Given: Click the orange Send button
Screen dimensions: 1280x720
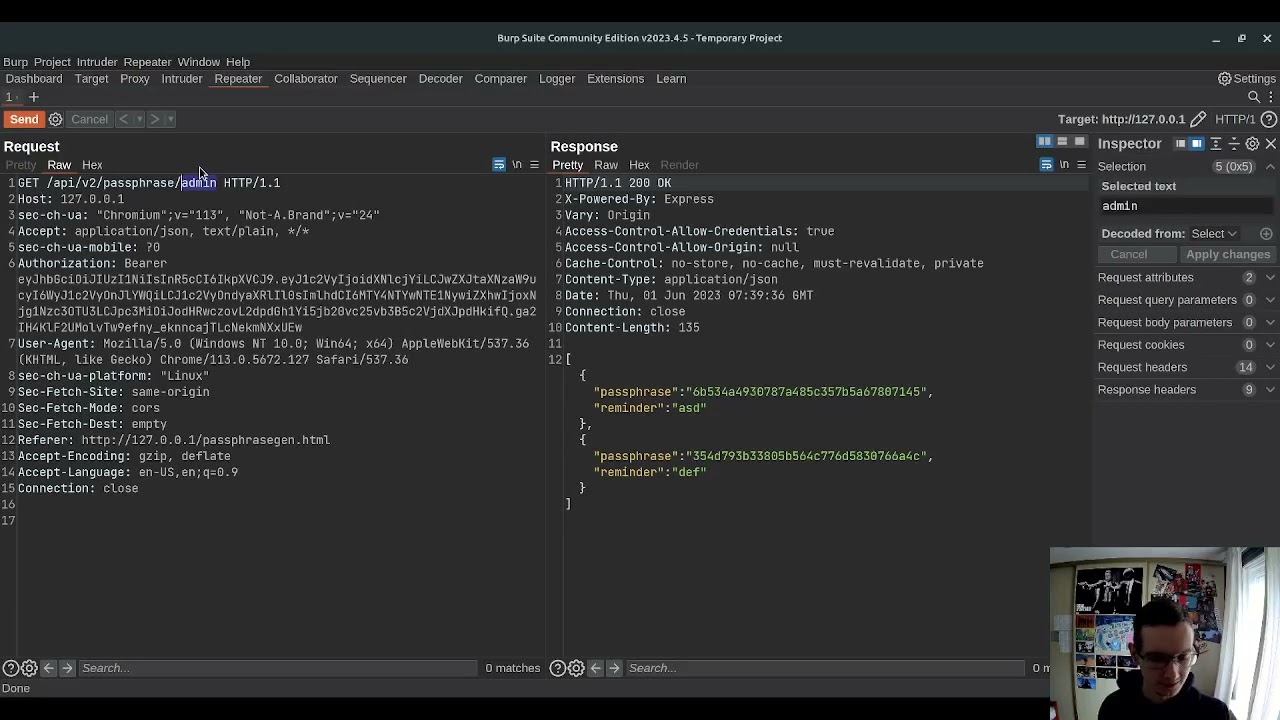Looking at the screenshot, I should tap(24, 119).
